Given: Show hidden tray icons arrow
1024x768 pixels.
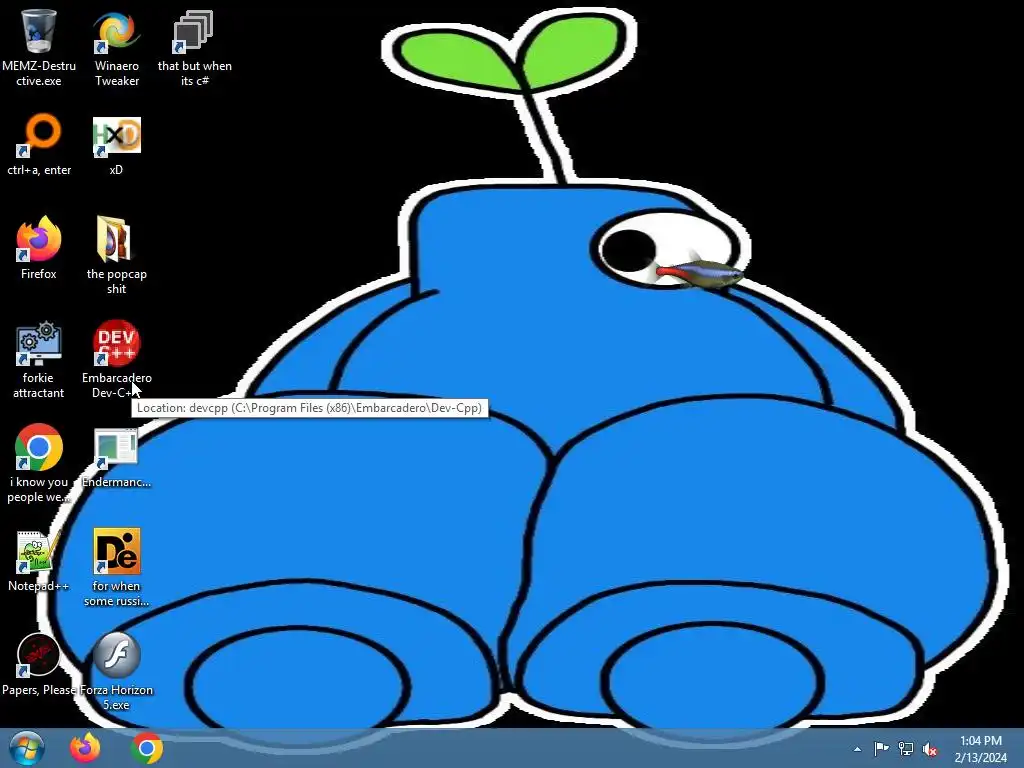Looking at the screenshot, I should point(857,749).
